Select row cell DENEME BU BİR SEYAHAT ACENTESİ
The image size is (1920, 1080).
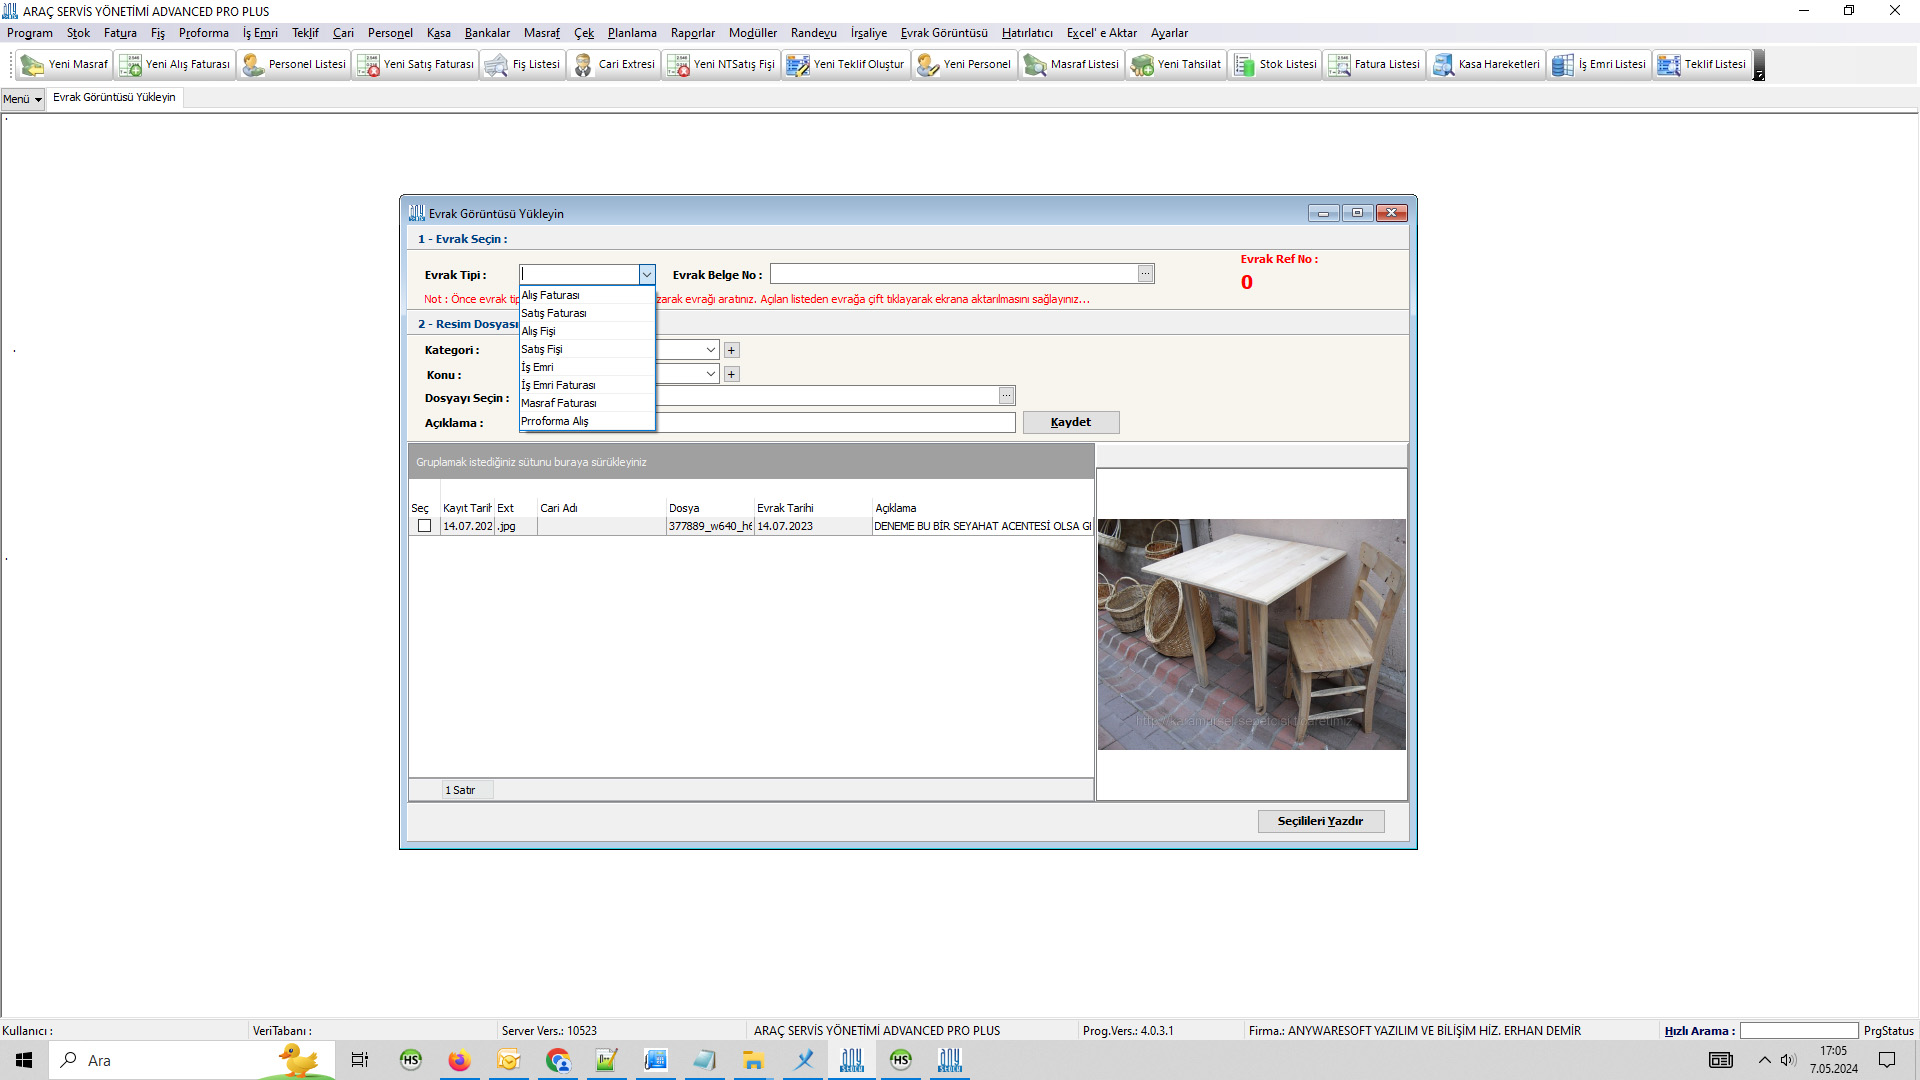click(983, 526)
